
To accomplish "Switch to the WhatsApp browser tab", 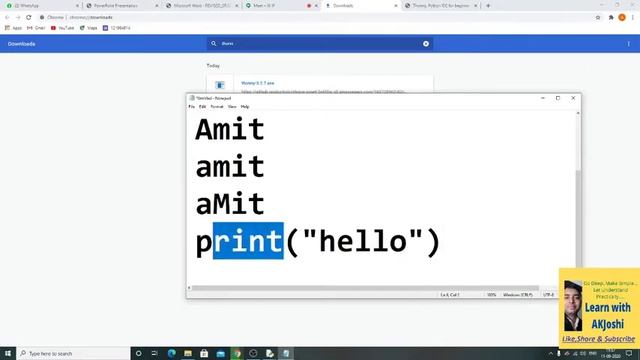I will click(x=41, y=6).
